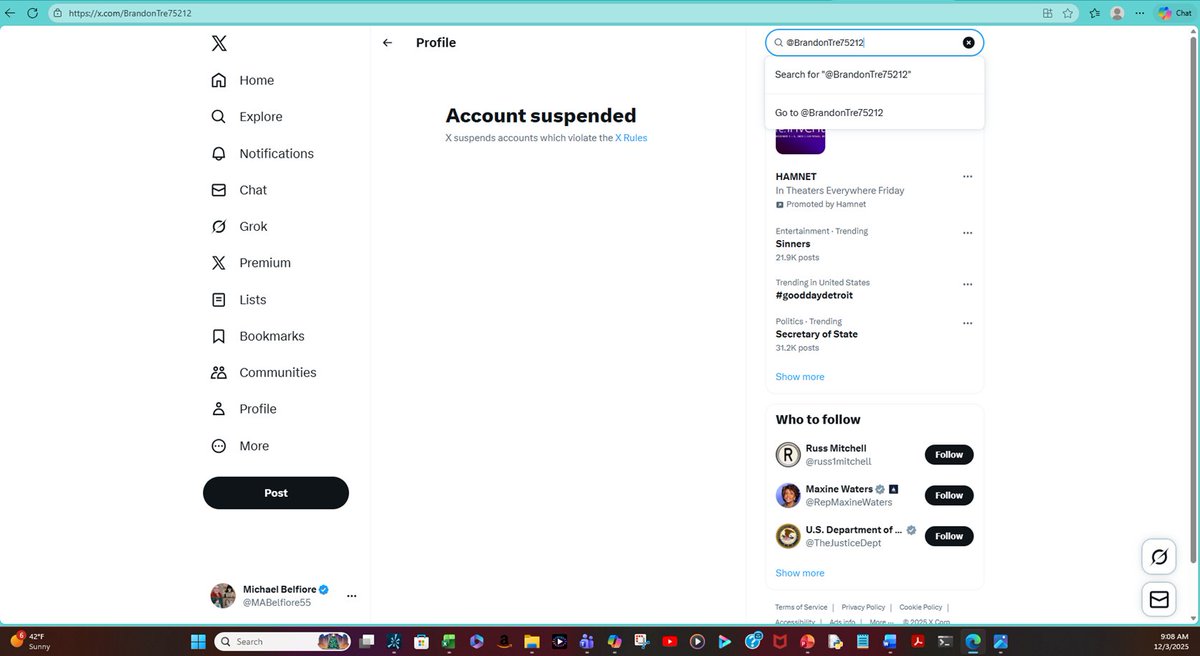Open options for the Sinners trend
The height and width of the screenshot is (656, 1200).
(967, 233)
